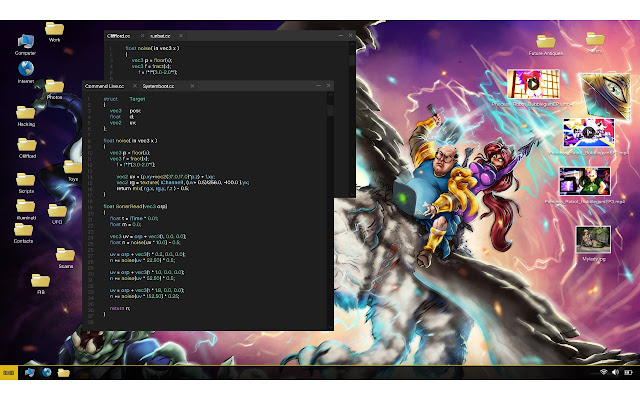Click the Wi-Fi tray icon
The image size is (640, 400).
point(603,372)
